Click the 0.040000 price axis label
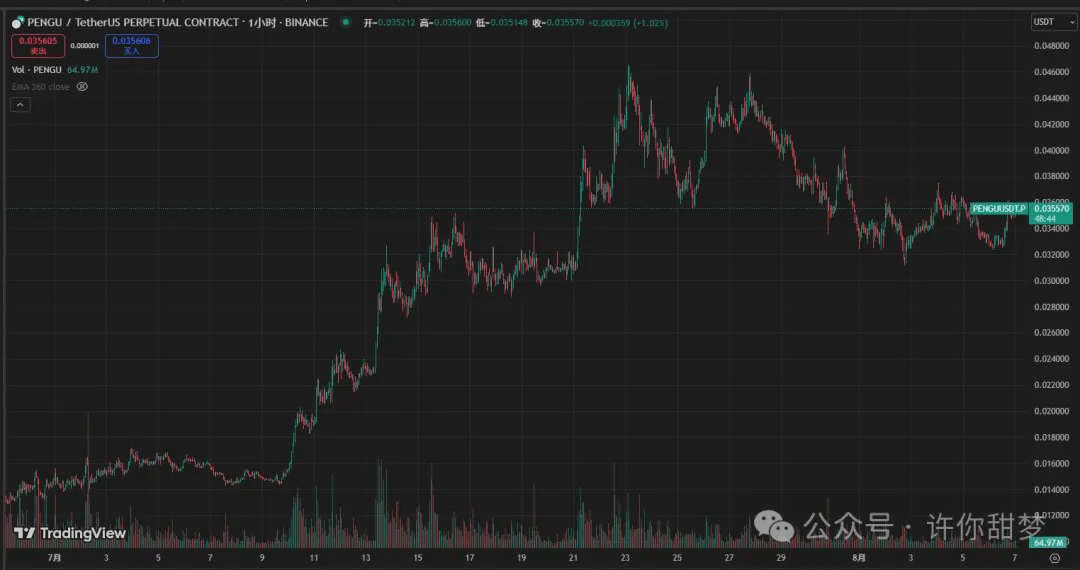The image size is (1080, 570). click(x=1051, y=151)
